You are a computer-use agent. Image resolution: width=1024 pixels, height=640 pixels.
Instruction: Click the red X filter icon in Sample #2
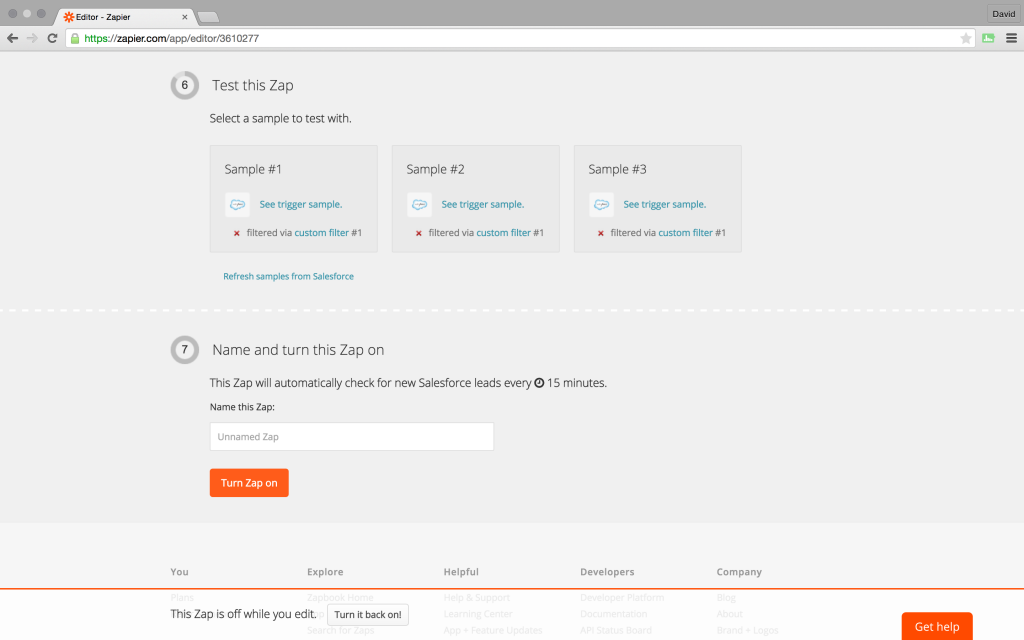(419, 233)
